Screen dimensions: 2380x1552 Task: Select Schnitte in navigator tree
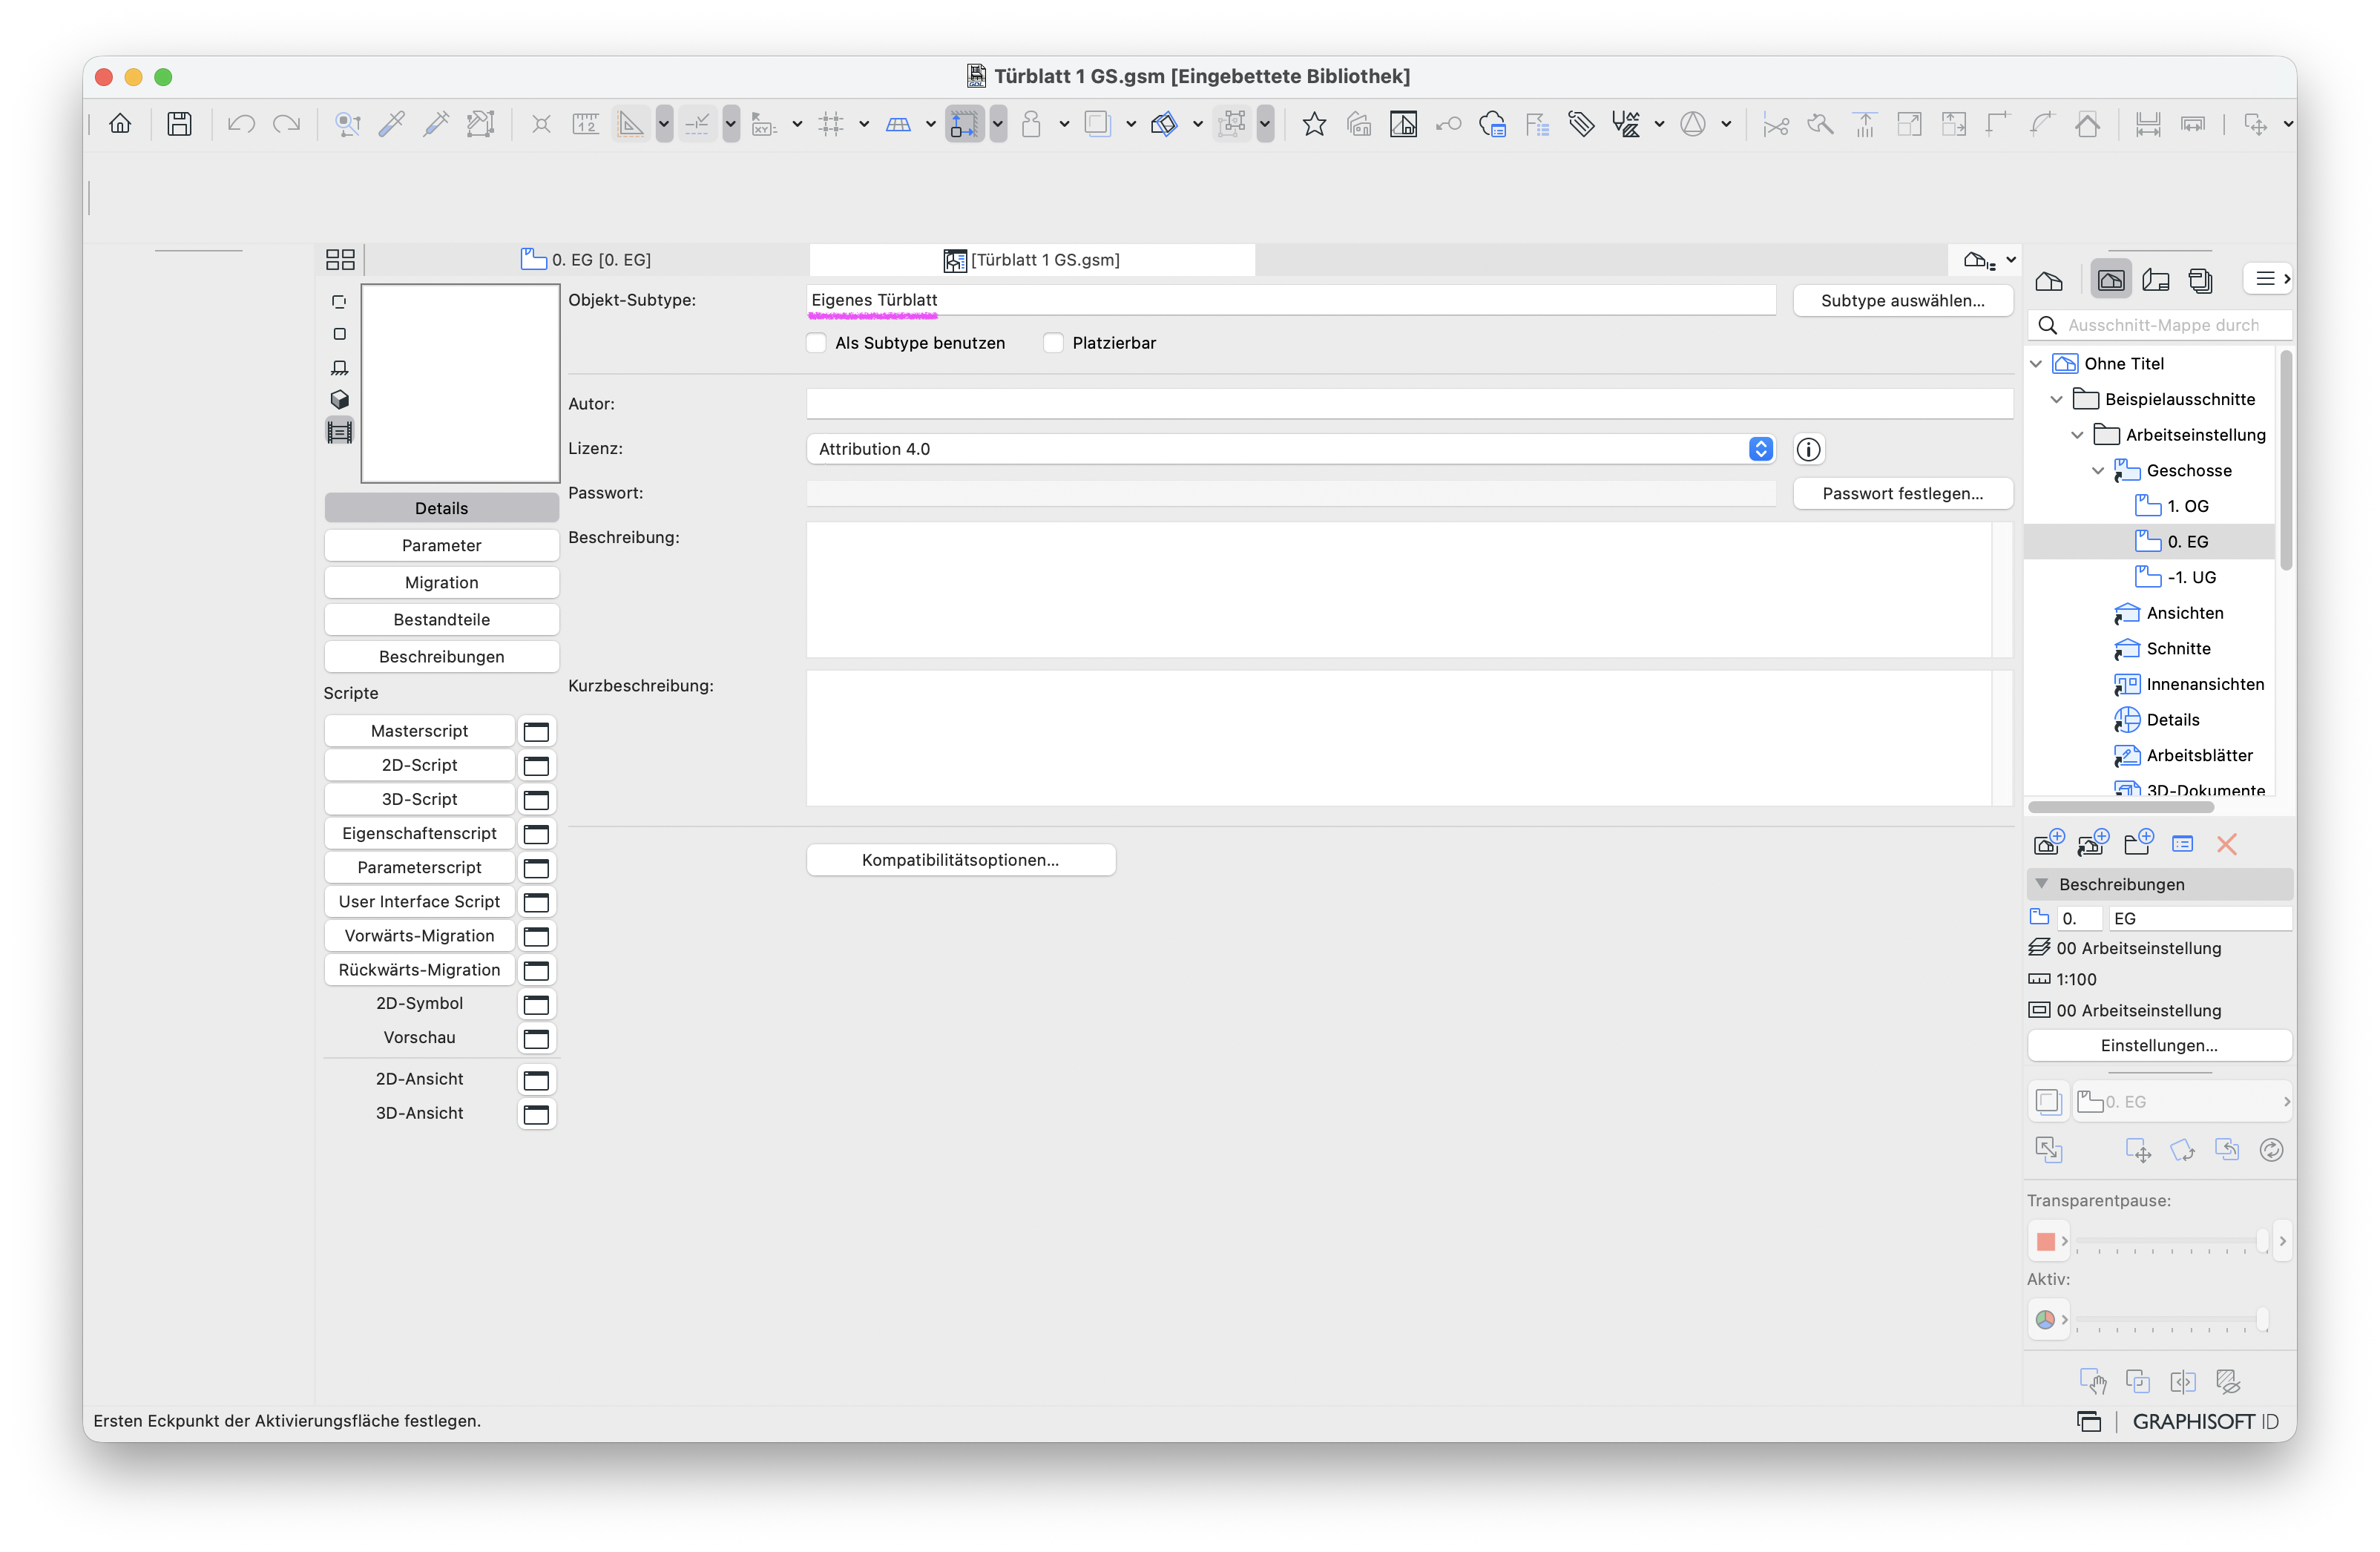tap(2178, 649)
